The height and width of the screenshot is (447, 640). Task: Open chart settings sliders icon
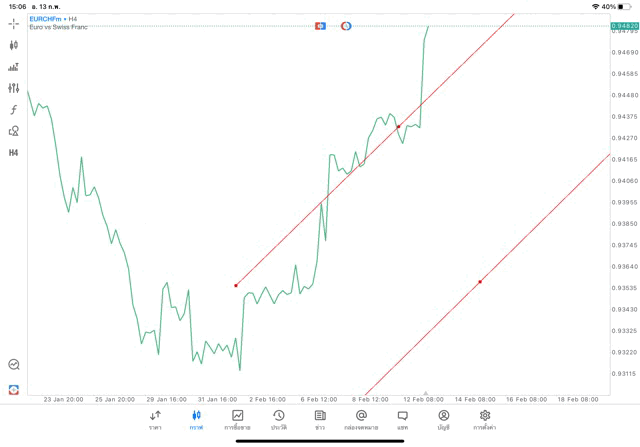13,88
